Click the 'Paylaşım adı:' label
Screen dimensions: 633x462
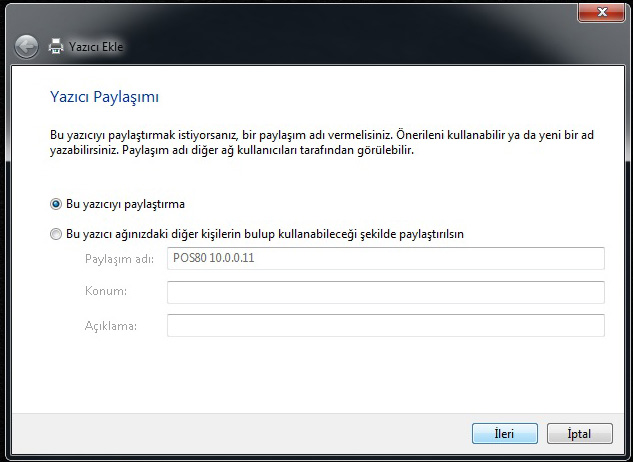(120, 259)
